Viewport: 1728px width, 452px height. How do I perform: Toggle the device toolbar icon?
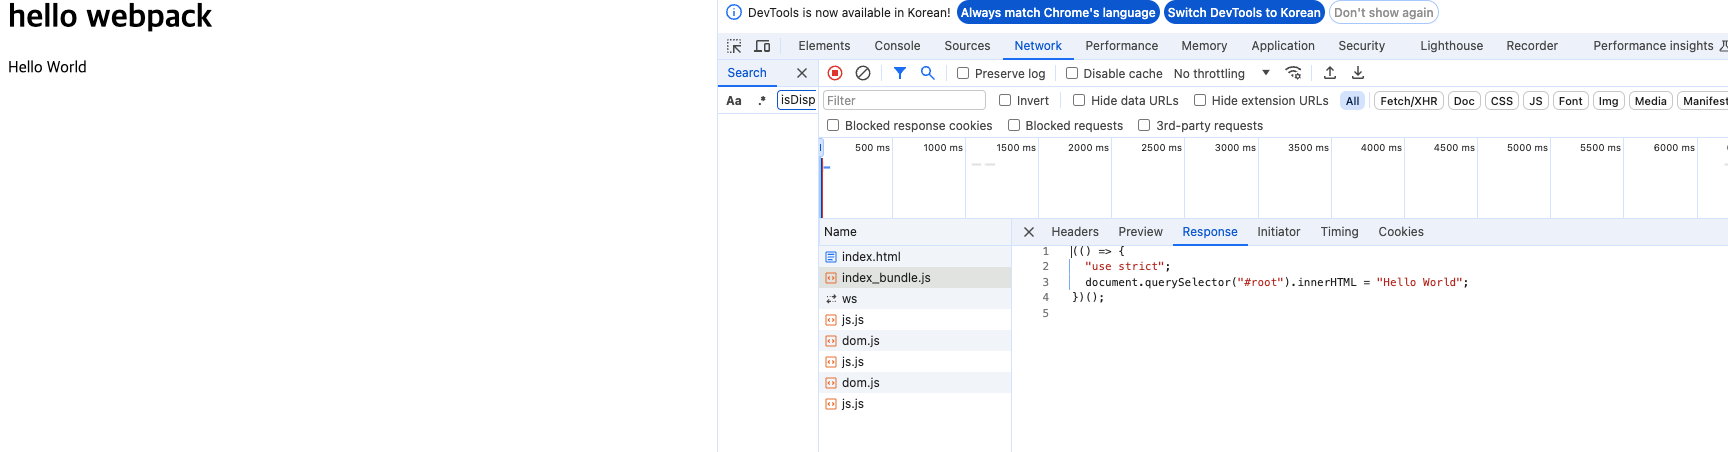pyautogui.click(x=762, y=46)
